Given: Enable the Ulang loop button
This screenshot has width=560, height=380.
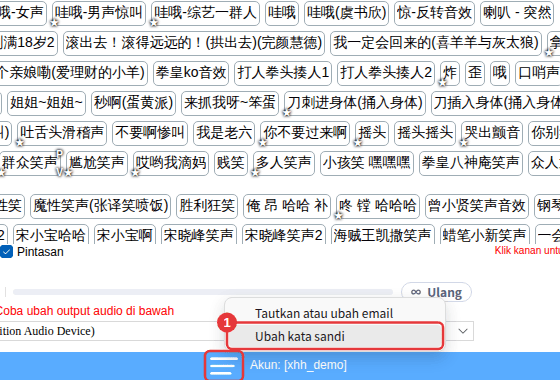Looking at the screenshot, I should coord(436,292).
